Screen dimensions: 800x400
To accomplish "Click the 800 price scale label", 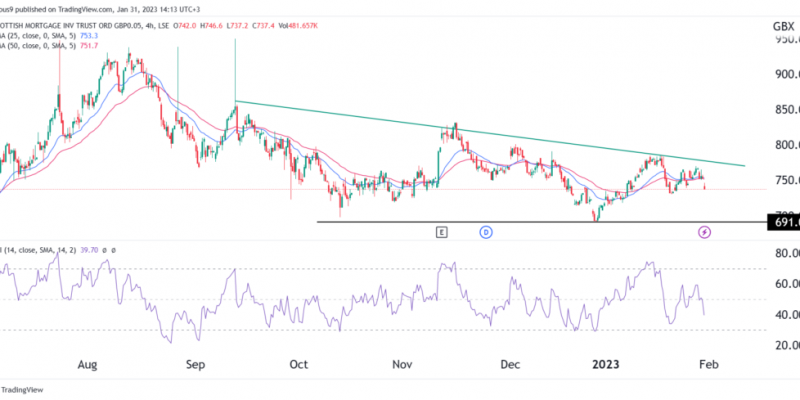I will coord(786,145).
